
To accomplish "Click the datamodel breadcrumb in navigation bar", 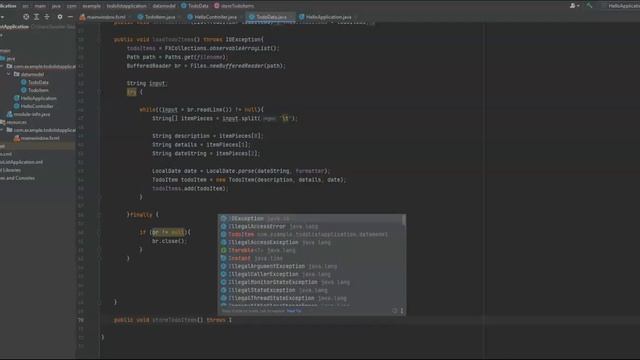I will 164,6.
